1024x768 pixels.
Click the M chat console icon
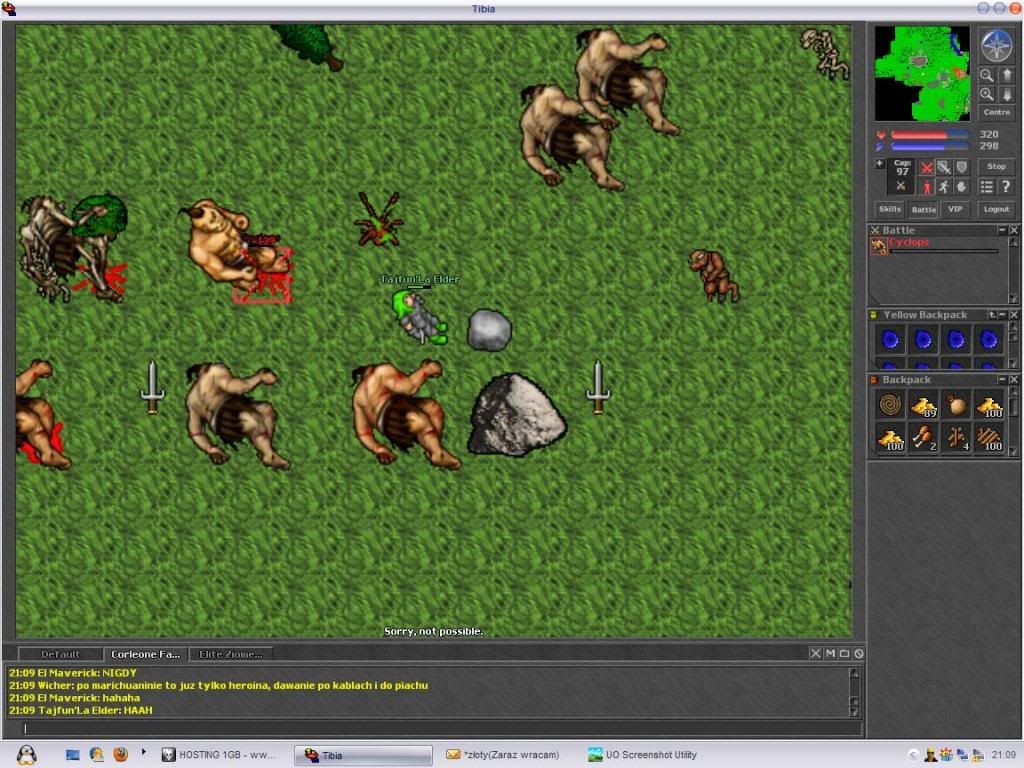[x=830, y=653]
